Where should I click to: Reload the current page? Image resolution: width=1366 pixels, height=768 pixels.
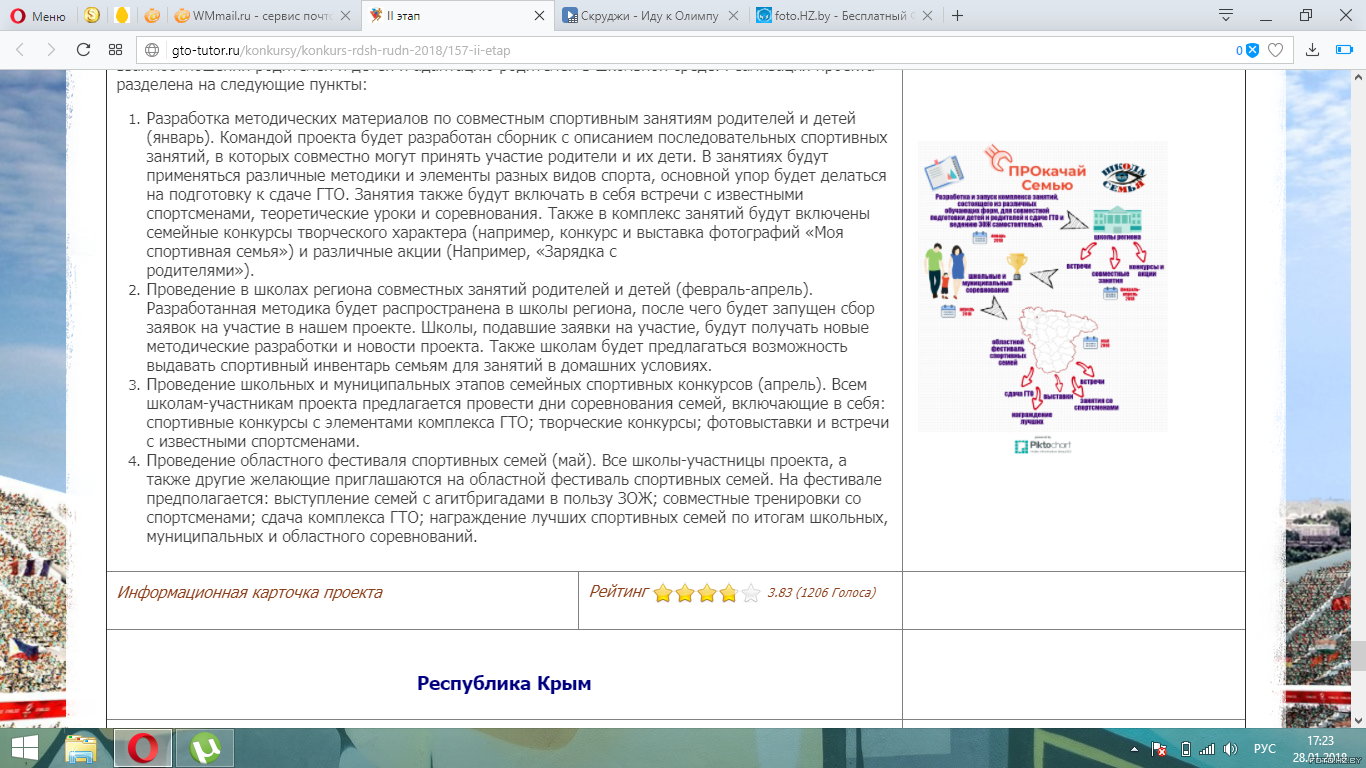coord(83,50)
